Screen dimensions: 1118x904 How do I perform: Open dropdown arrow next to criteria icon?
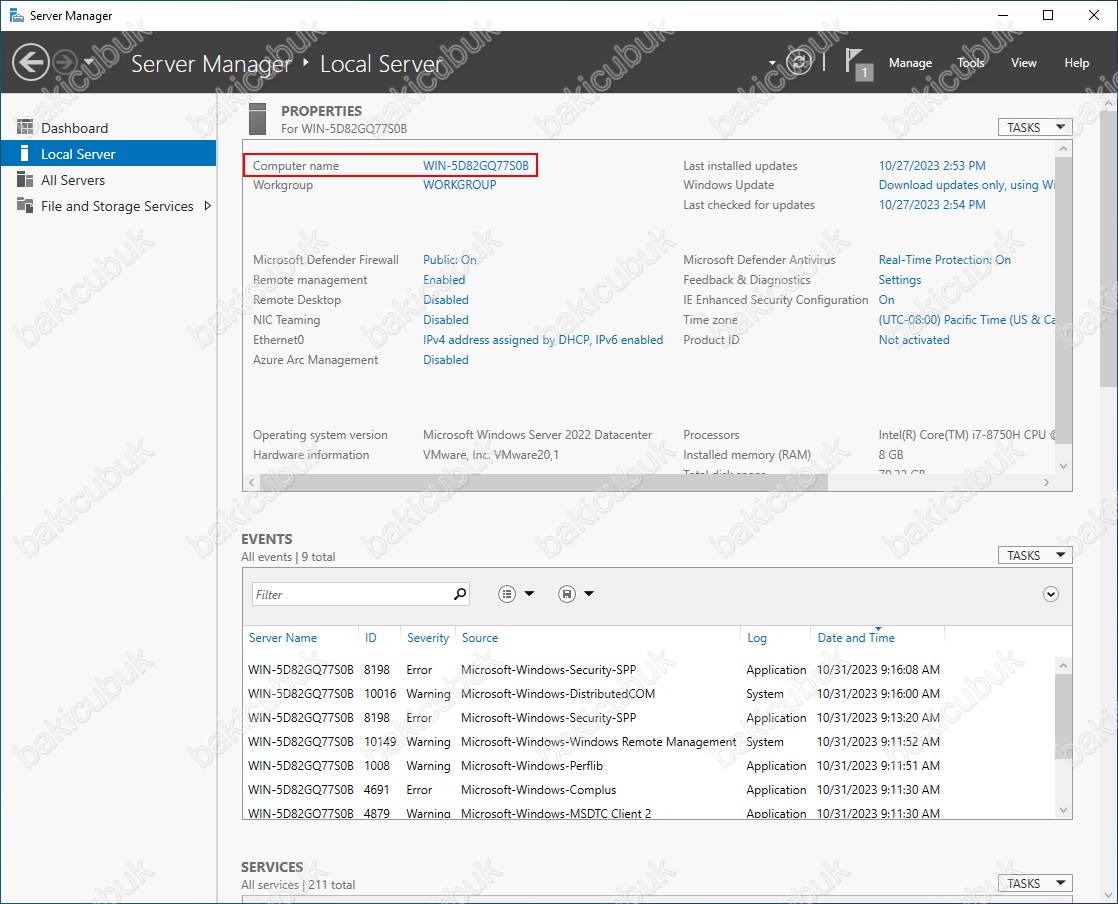[x=529, y=593]
